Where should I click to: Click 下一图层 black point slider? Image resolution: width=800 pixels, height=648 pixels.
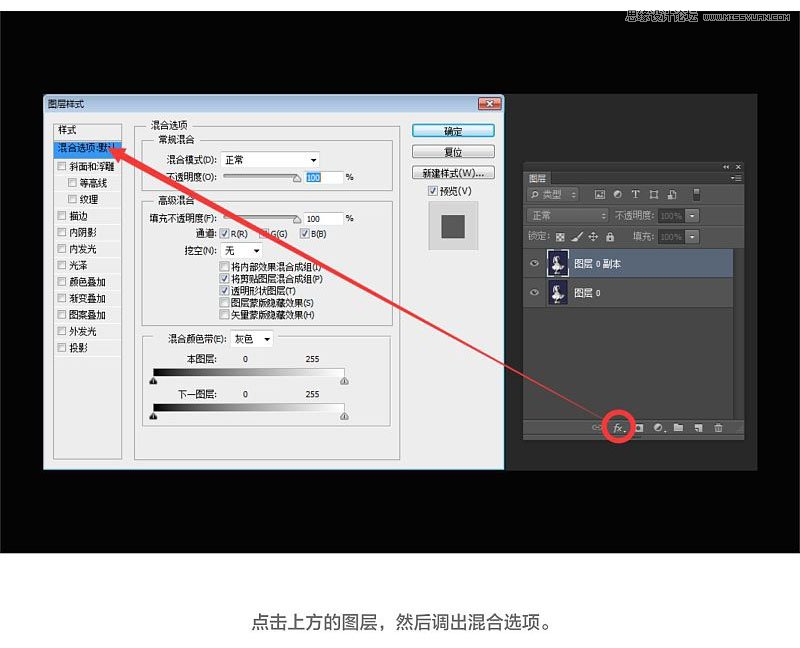(x=154, y=416)
